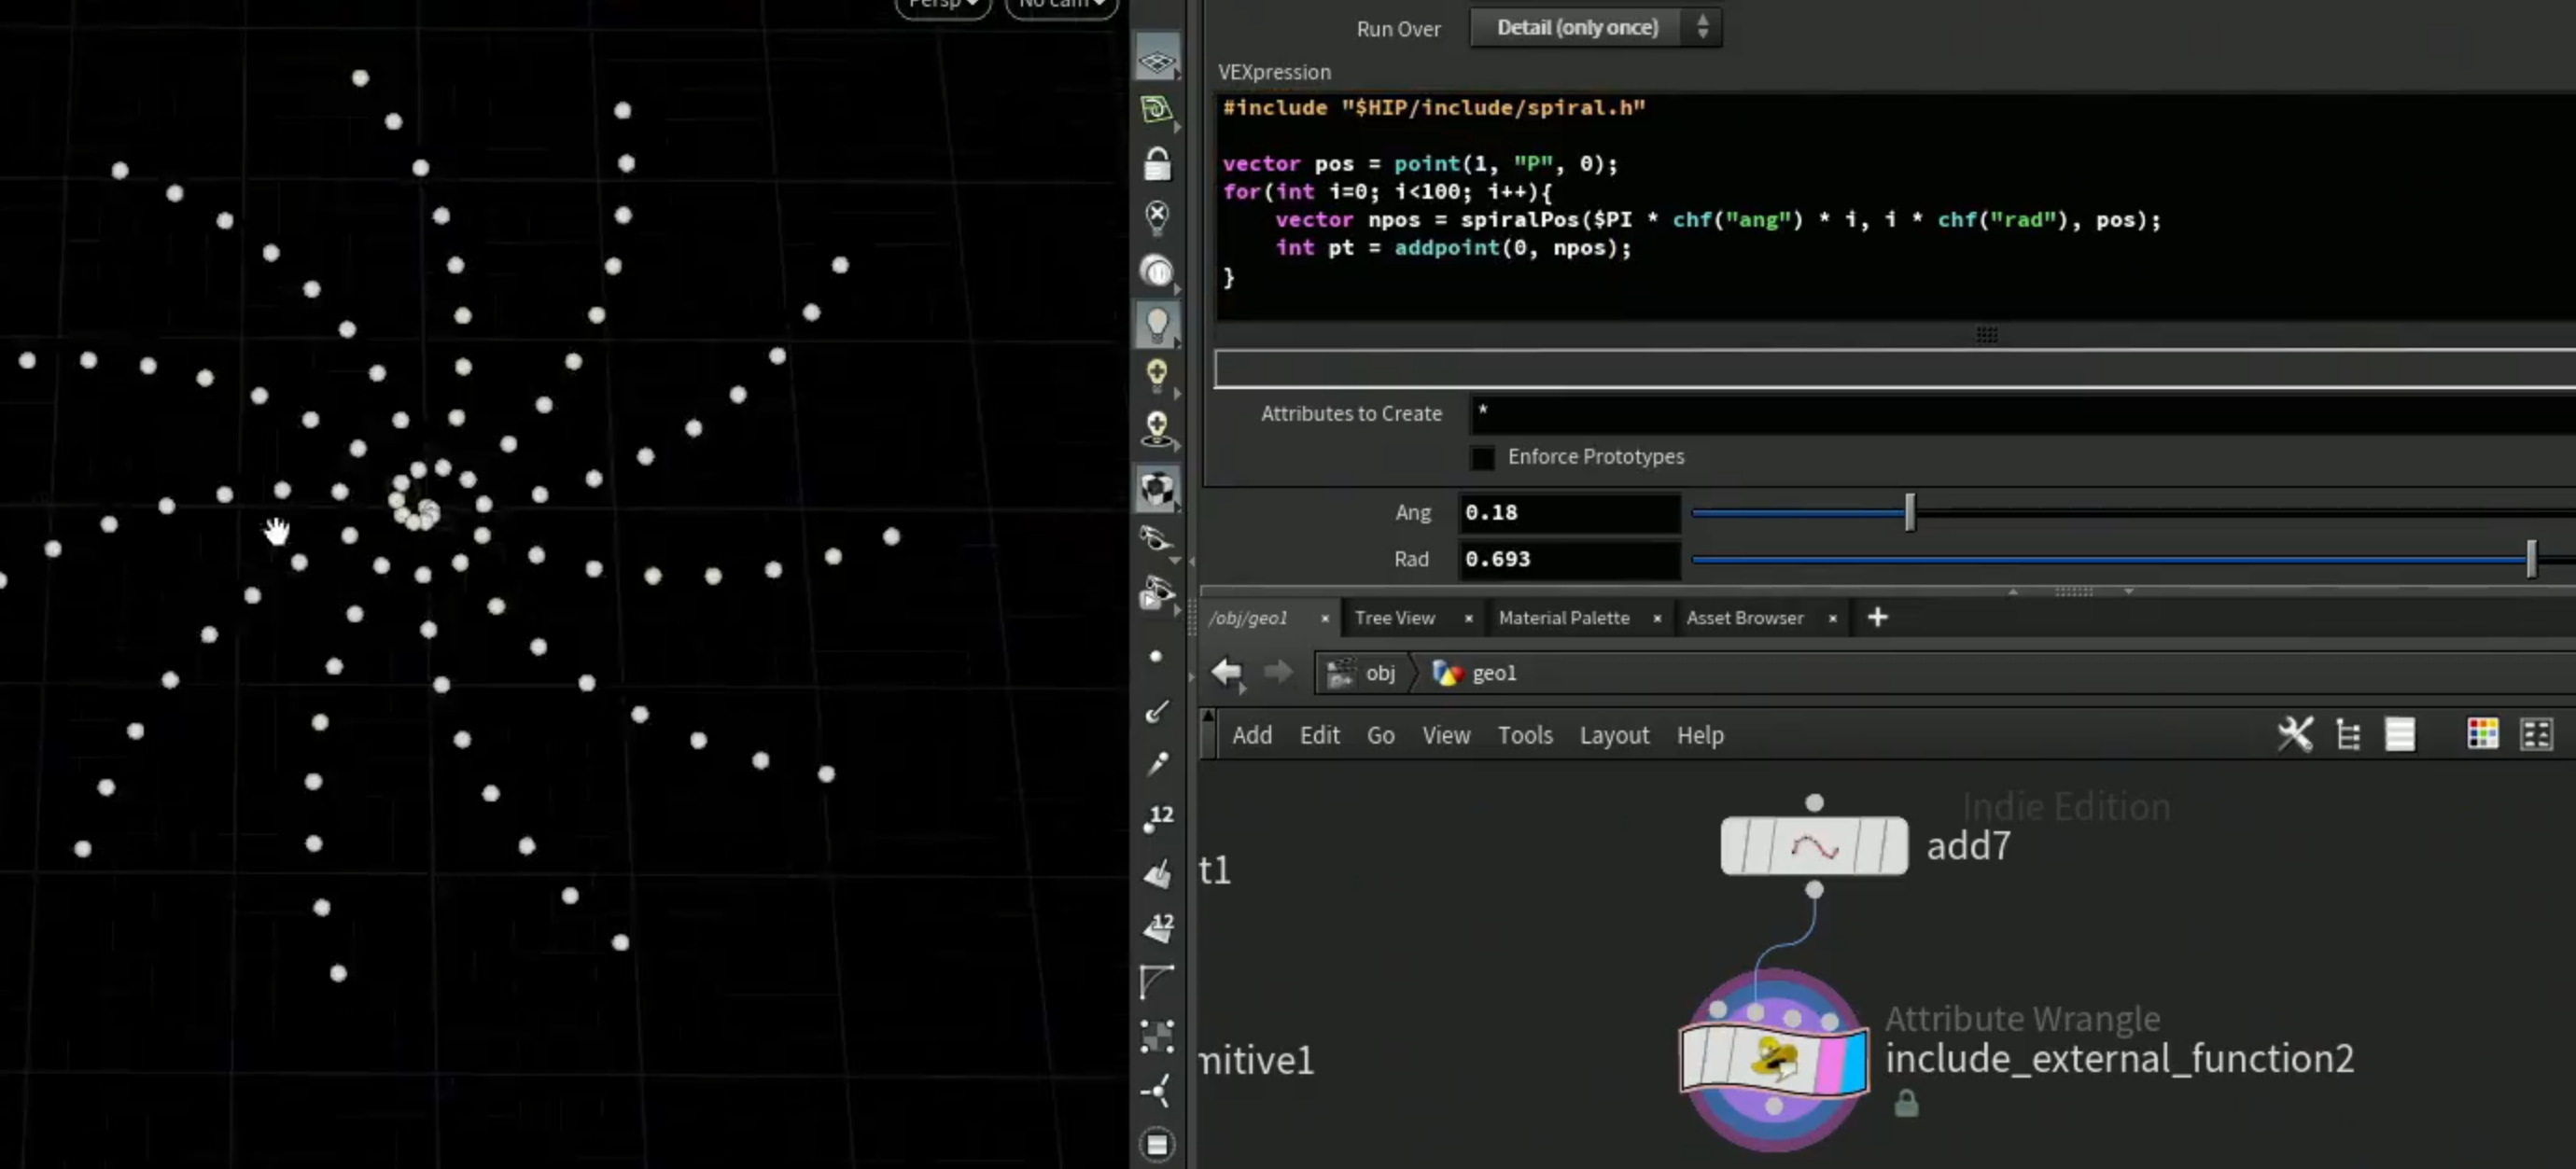Open the color palette grid icon
The height and width of the screenshot is (1169, 2576).
pyautogui.click(x=2482, y=735)
